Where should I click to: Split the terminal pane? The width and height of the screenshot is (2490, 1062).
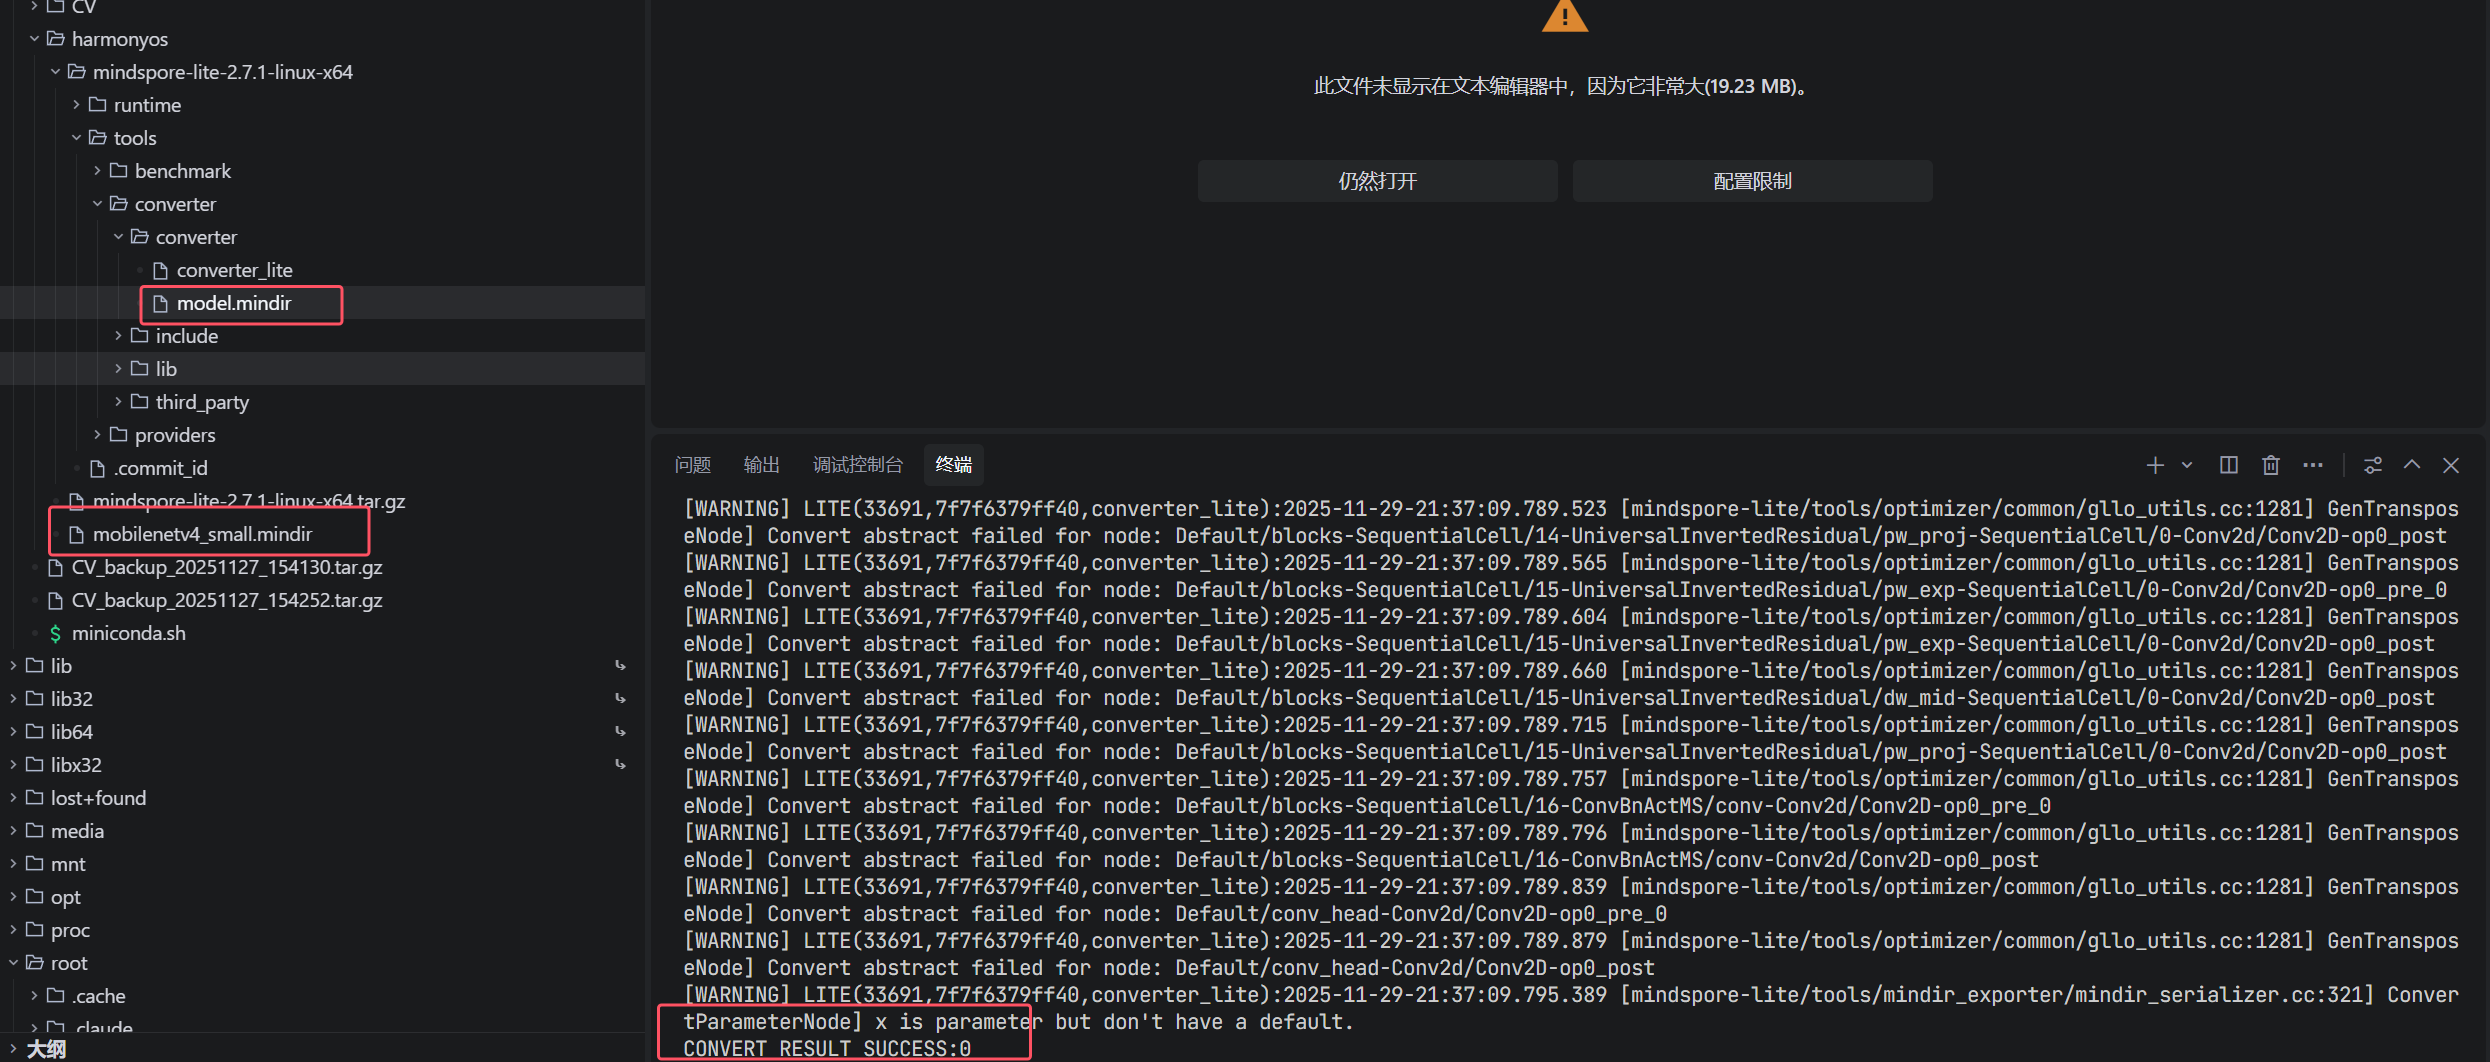click(x=2228, y=465)
